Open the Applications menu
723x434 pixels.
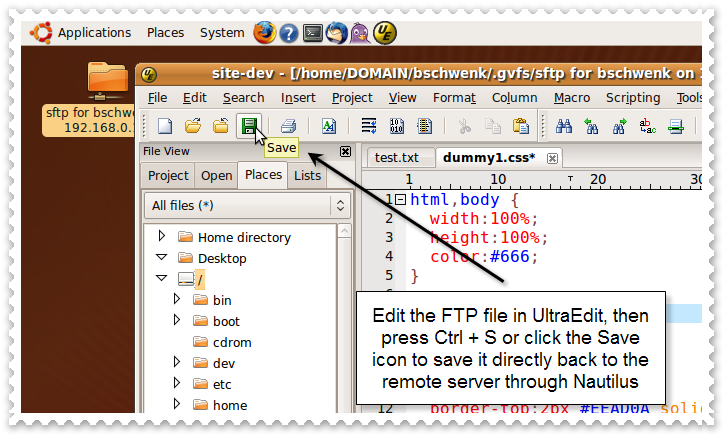coord(94,33)
